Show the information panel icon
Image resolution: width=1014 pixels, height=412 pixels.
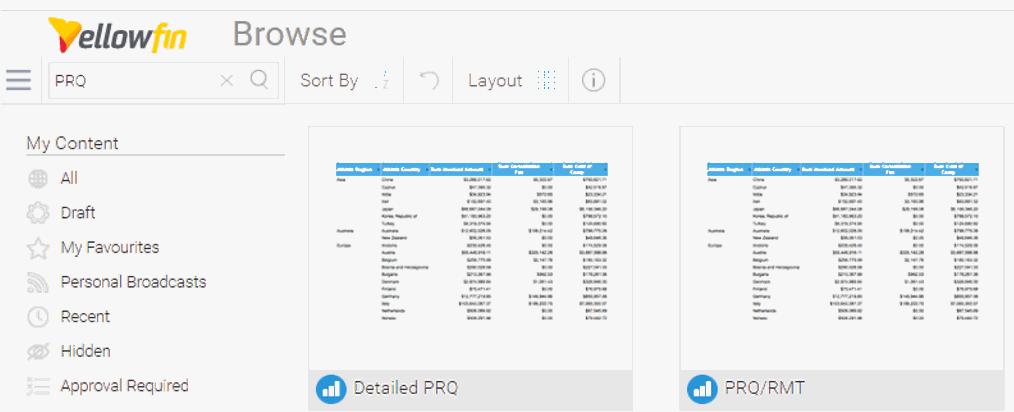pyautogui.click(x=593, y=80)
